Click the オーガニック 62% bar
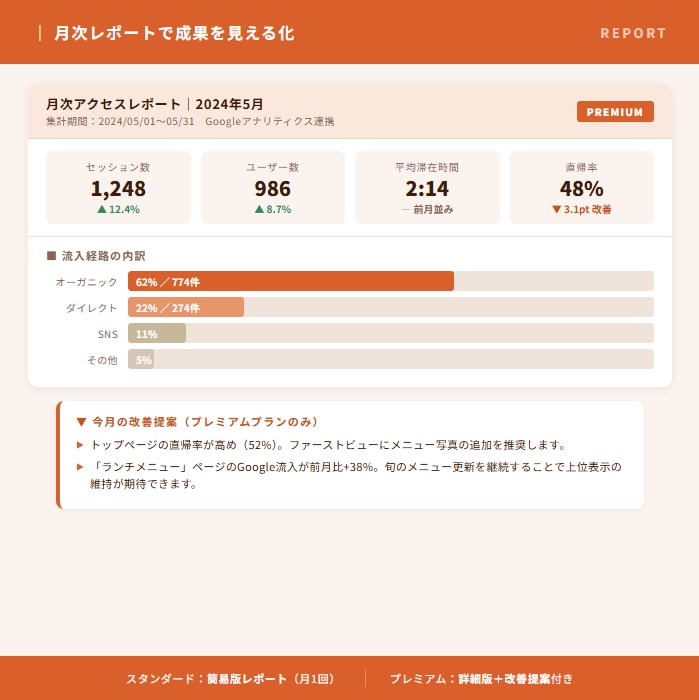The image size is (699, 700). point(291,281)
